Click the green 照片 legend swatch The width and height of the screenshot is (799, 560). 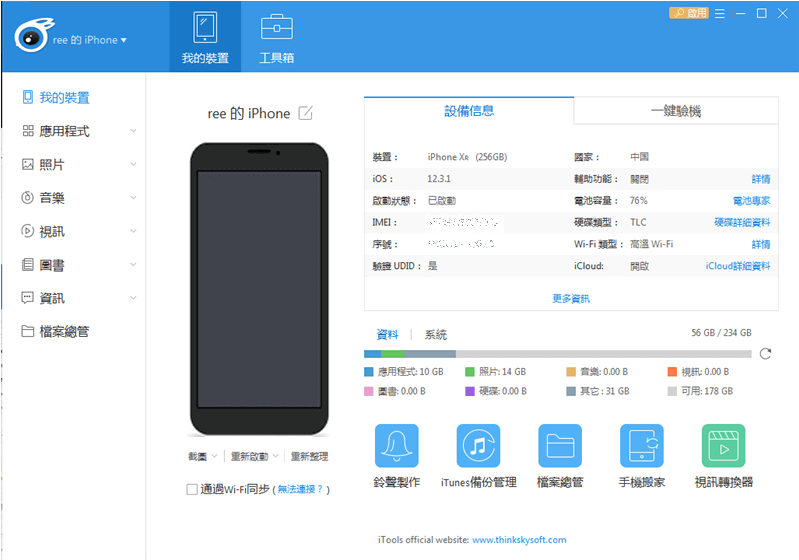pyautogui.click(x=470, y=371)
